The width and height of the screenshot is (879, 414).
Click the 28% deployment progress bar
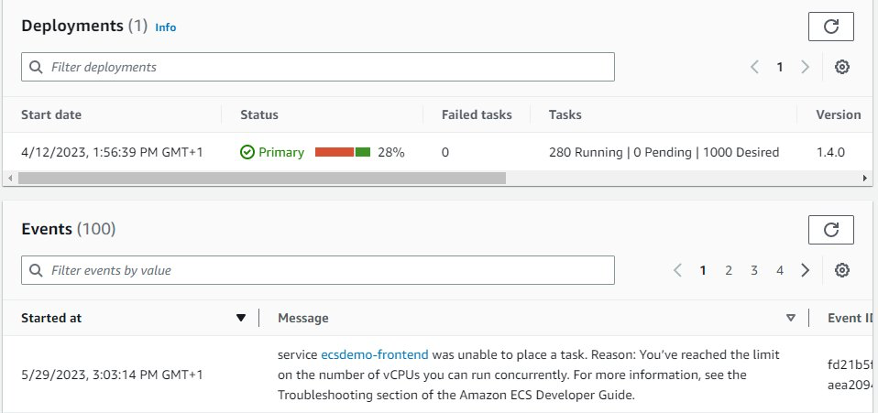tap(343, 152)
